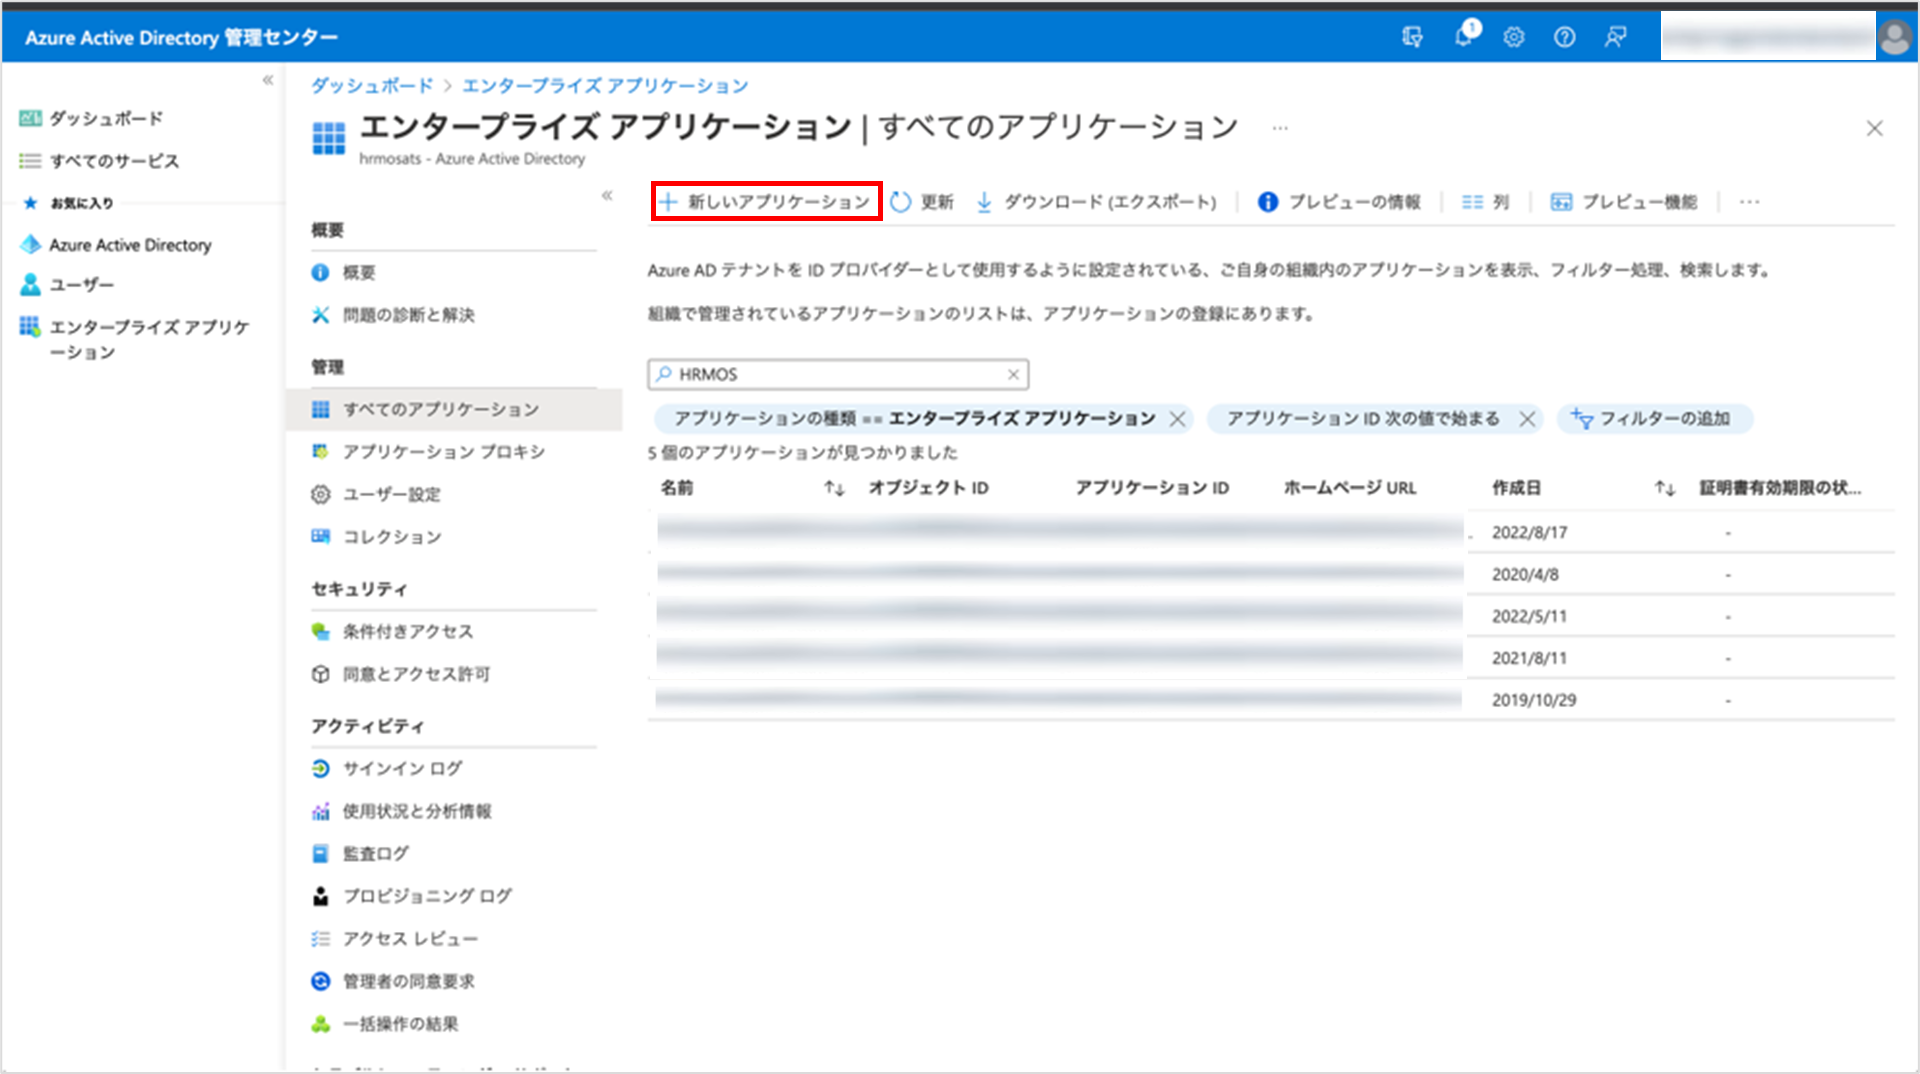Select the row created 2022/5/11
The height and width of the screenshot is (1074, 1920).
[1272, 616]
